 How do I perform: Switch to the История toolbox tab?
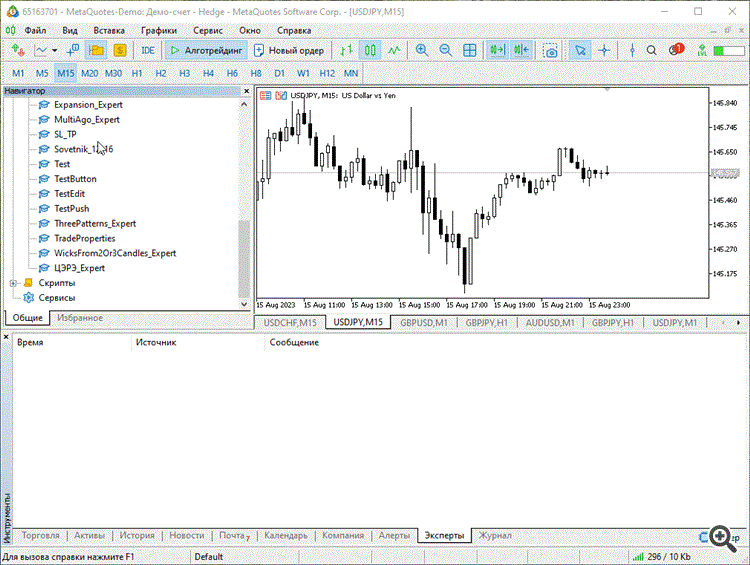click(137, 536)
